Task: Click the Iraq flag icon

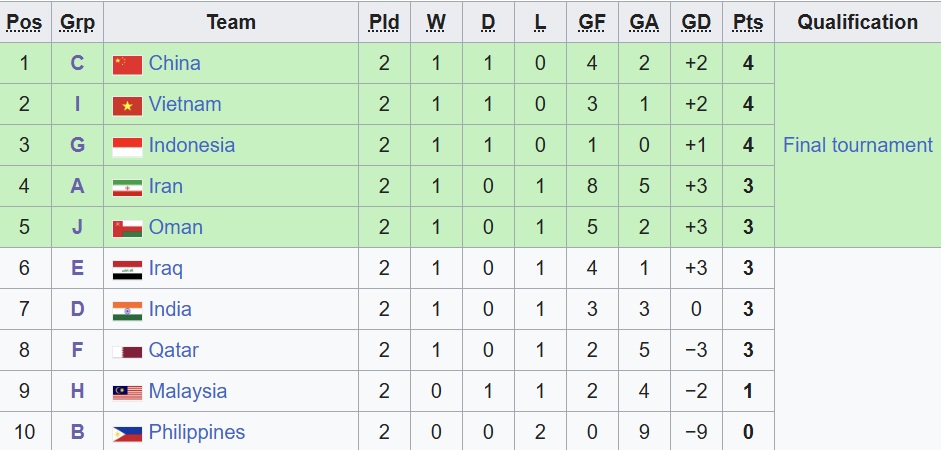Action: (x=127, y=269)
